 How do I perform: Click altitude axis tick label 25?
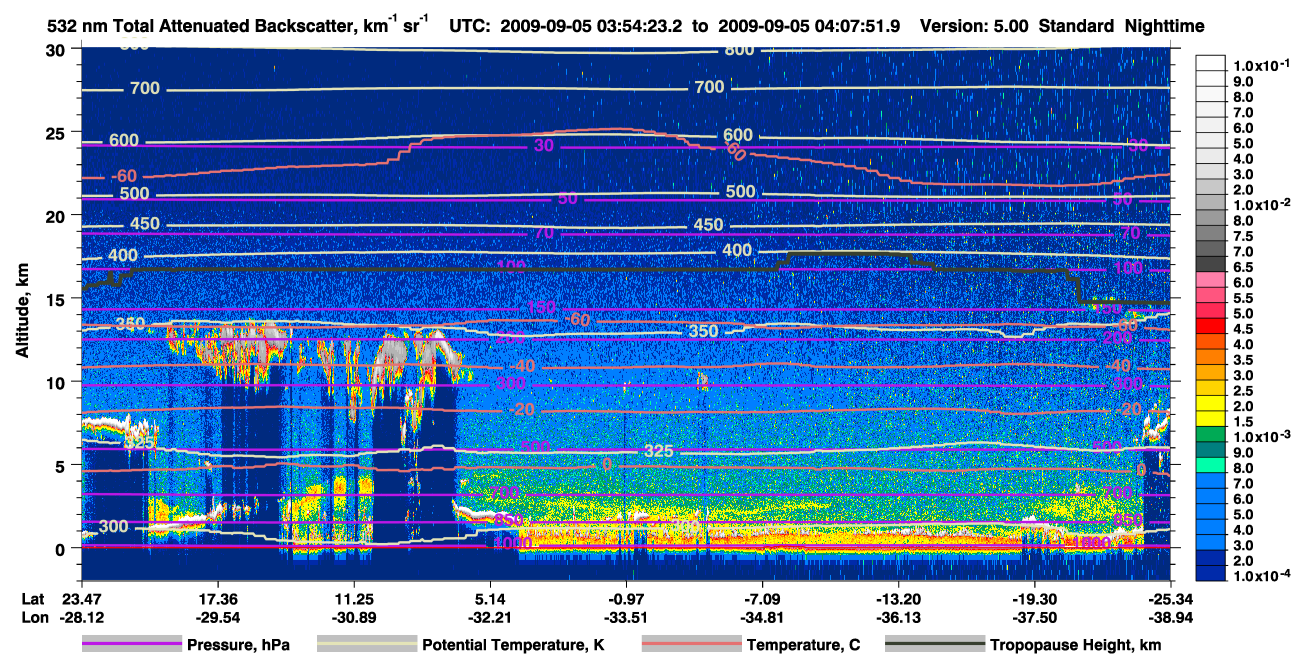[x=58, y=132]
